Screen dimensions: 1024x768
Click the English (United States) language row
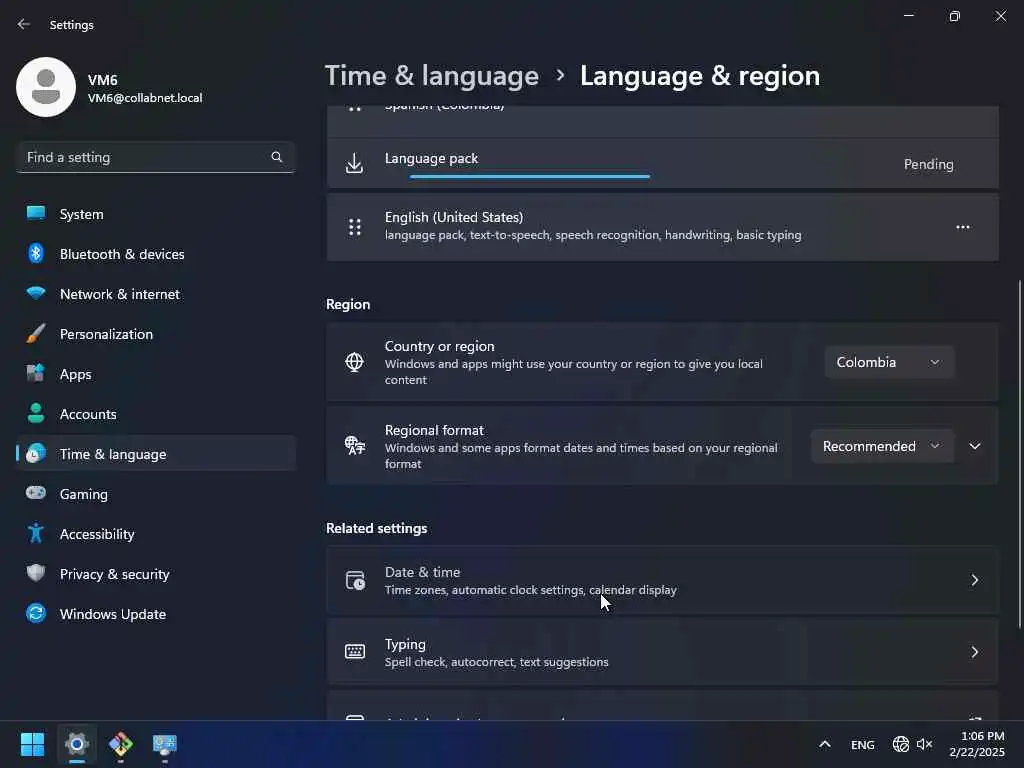coord(662,227)
